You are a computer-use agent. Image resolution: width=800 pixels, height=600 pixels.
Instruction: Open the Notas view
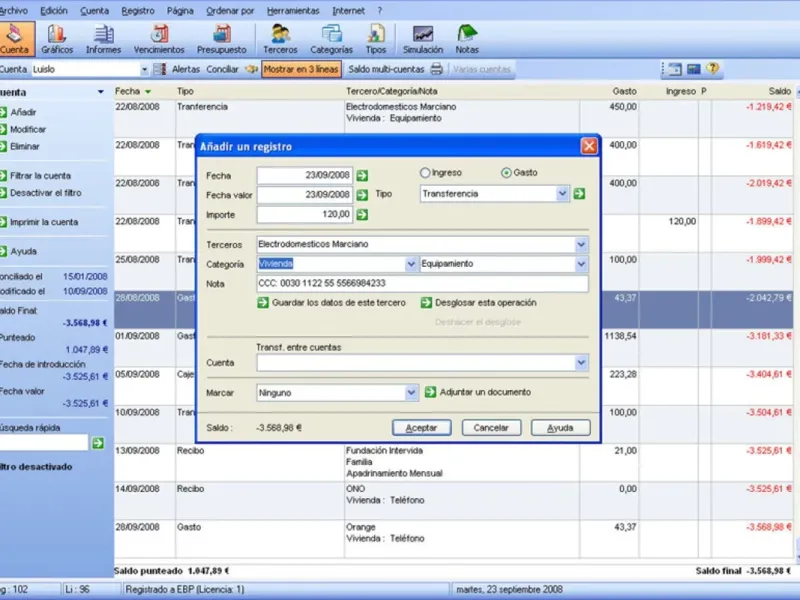tap(467, 39)
